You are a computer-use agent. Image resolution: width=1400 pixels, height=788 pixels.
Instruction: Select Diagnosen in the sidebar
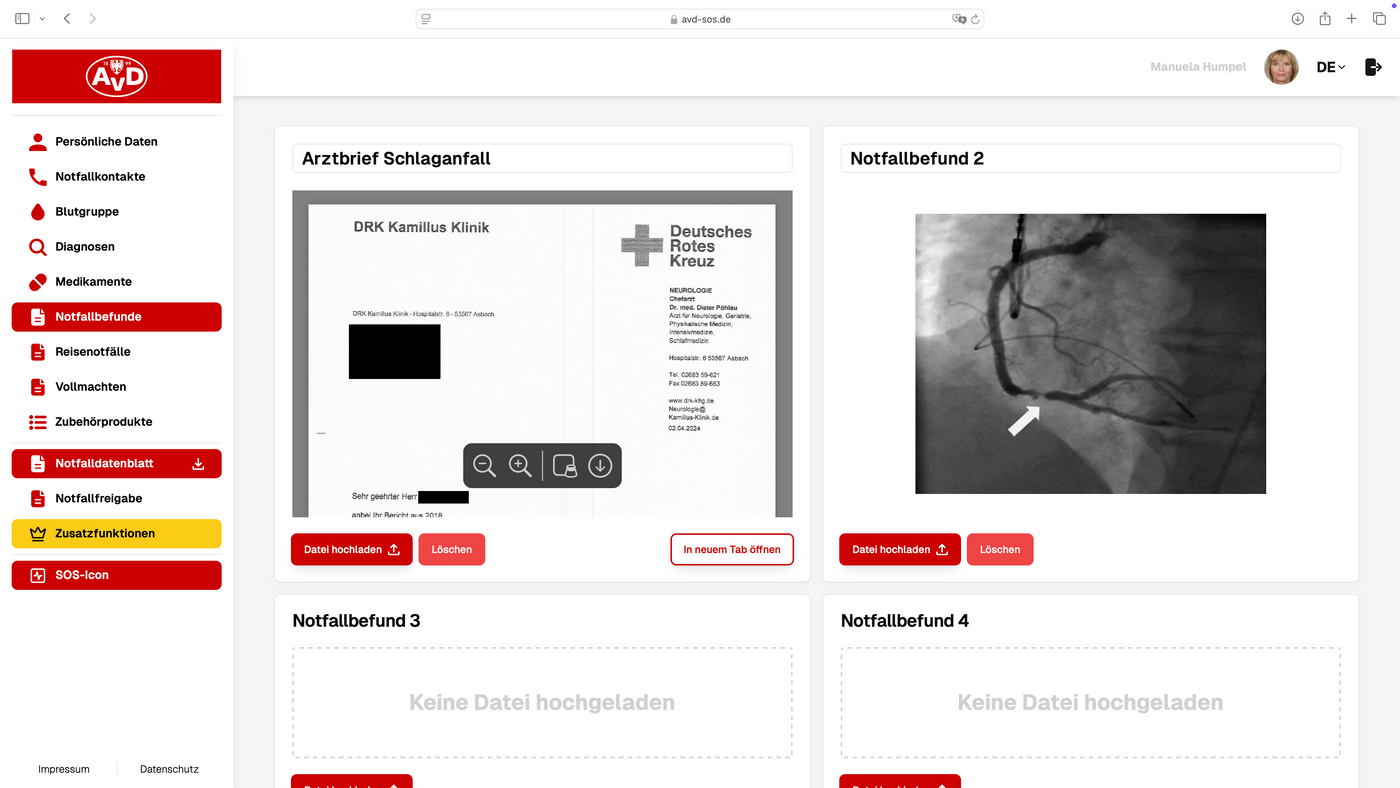[116, 247]
